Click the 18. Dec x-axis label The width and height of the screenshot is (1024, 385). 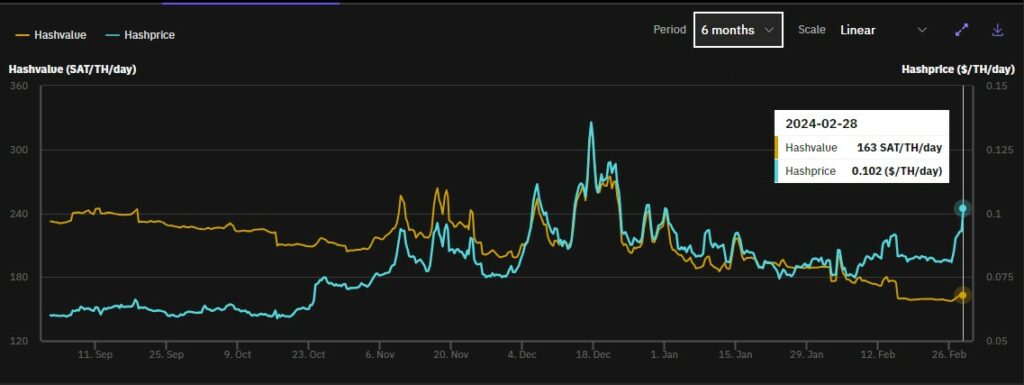click(x=592, y=355)
